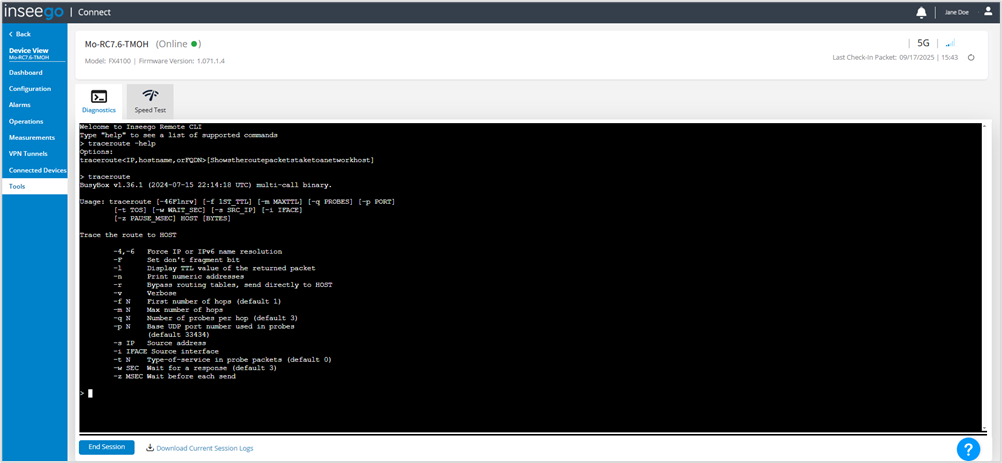The height and width of the screenshot is (463, 1002).
Task: Click the Speed Test gauge icon
Action: coord(150,96)
